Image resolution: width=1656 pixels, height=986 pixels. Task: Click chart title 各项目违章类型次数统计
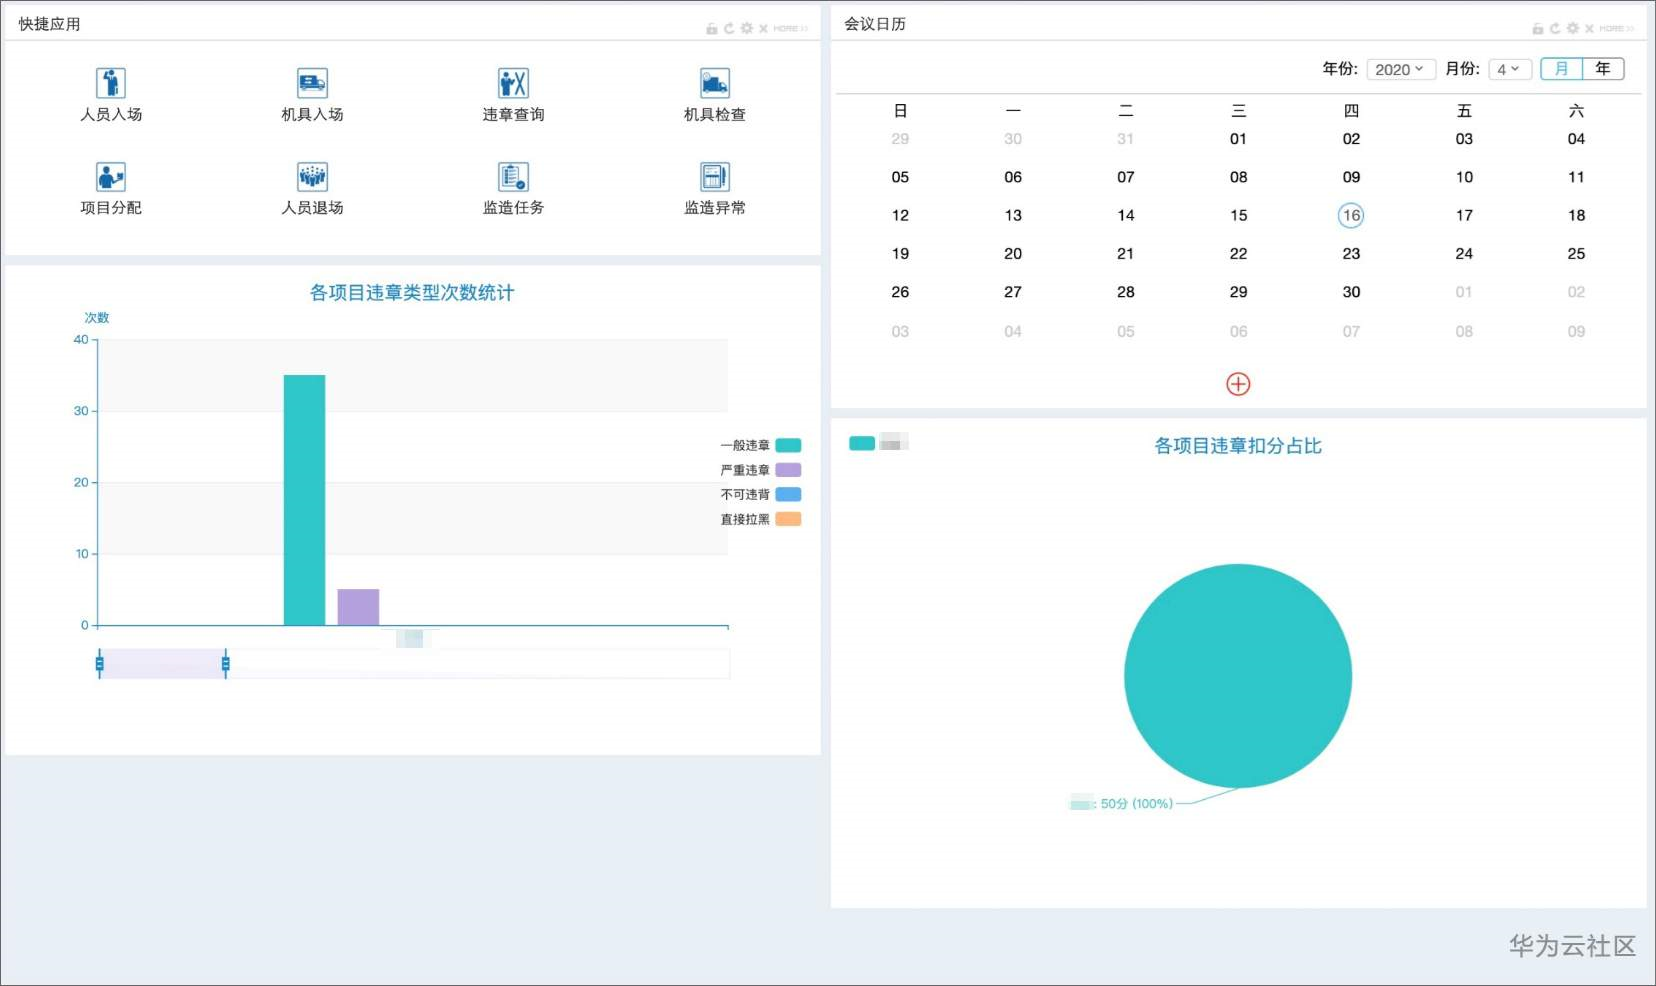[412, 292]
